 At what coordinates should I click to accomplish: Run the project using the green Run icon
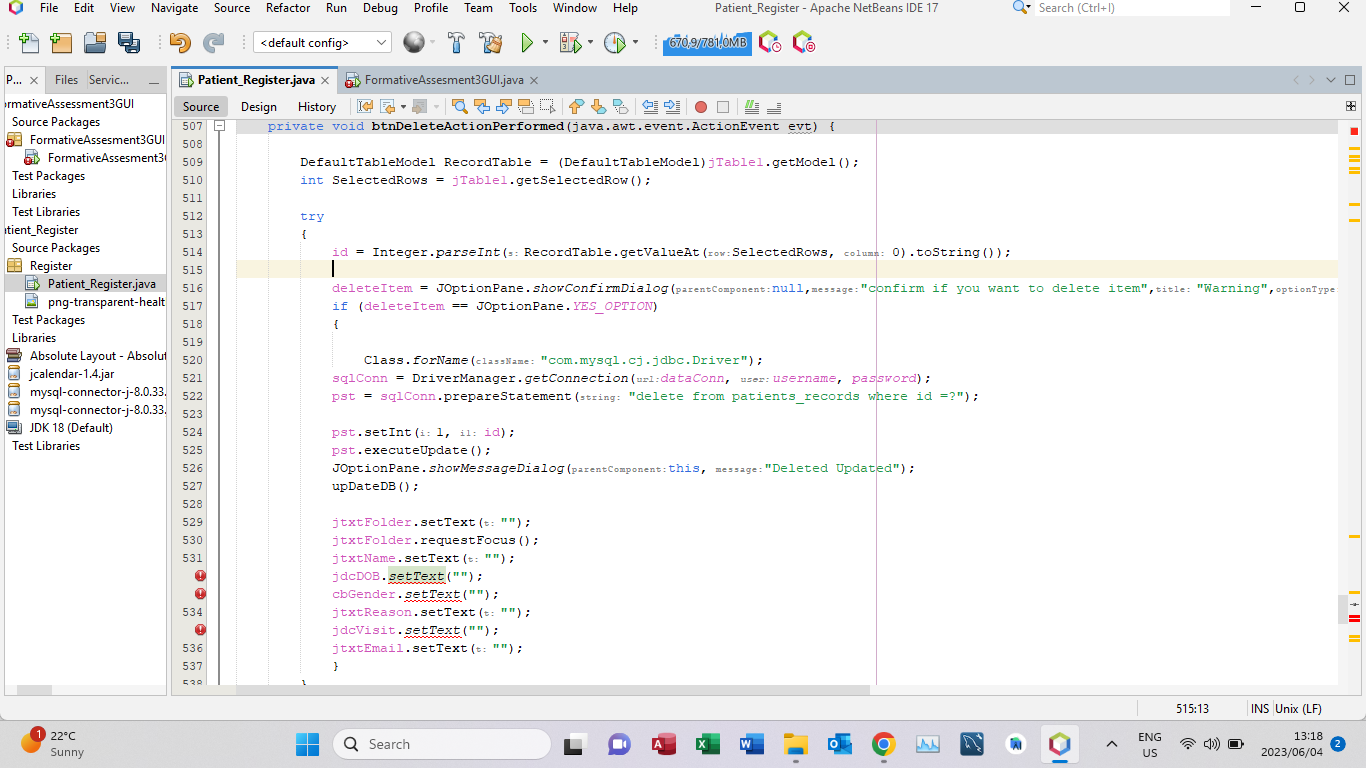click(x=526, y=42)
